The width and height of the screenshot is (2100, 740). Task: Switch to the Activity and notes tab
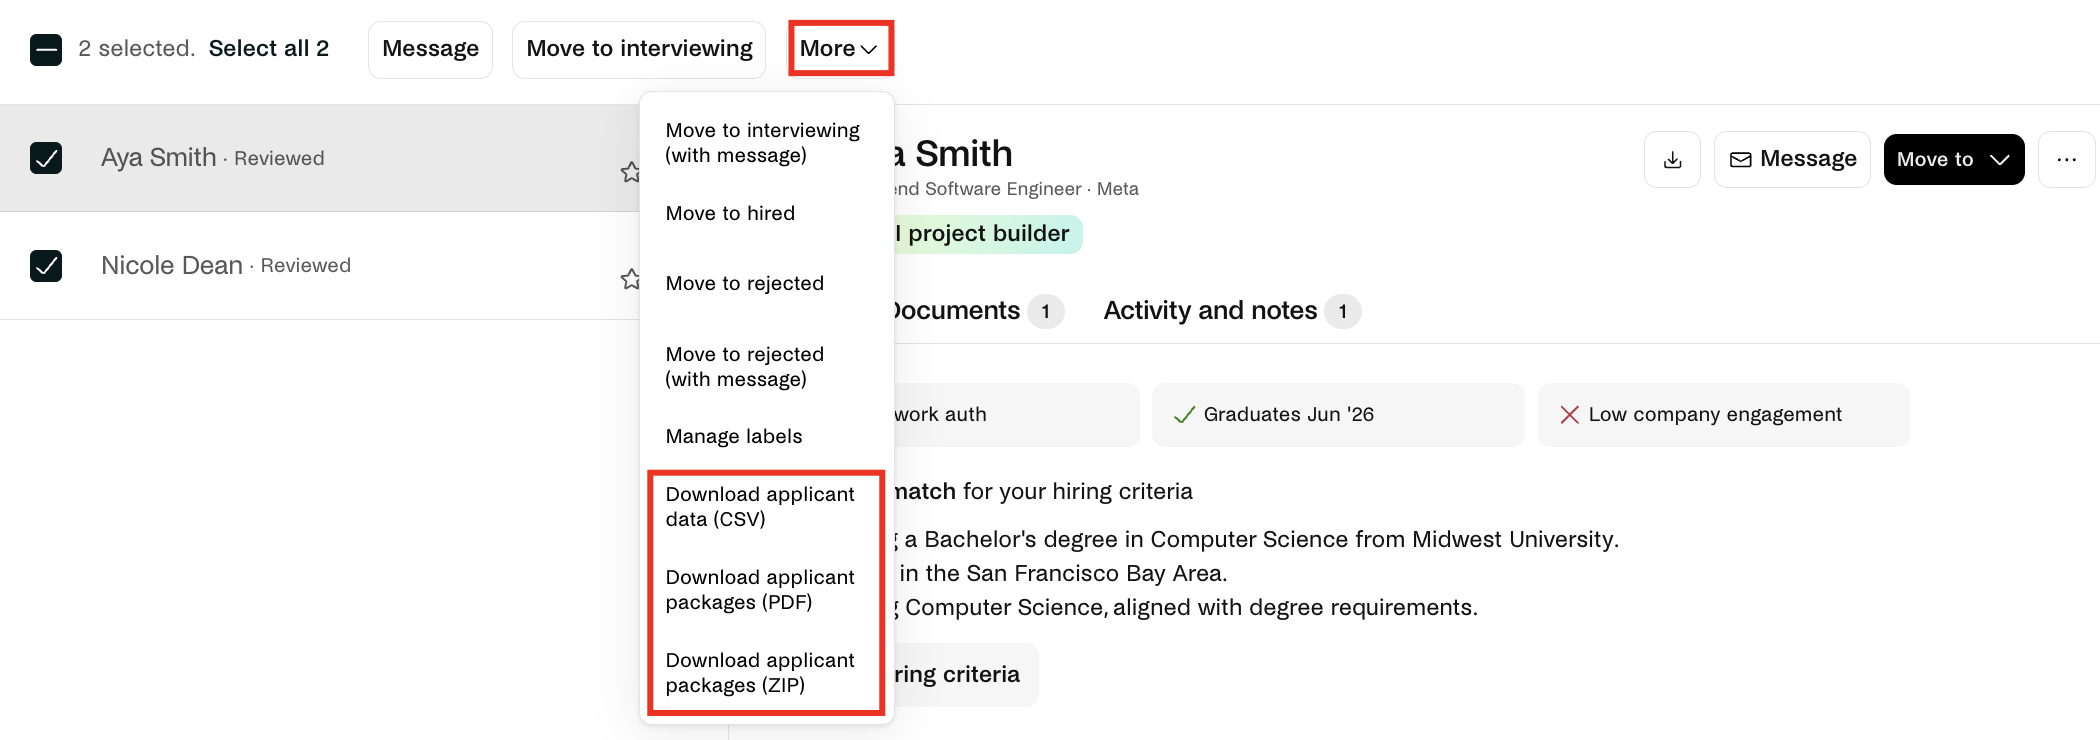pos(1231,311)
